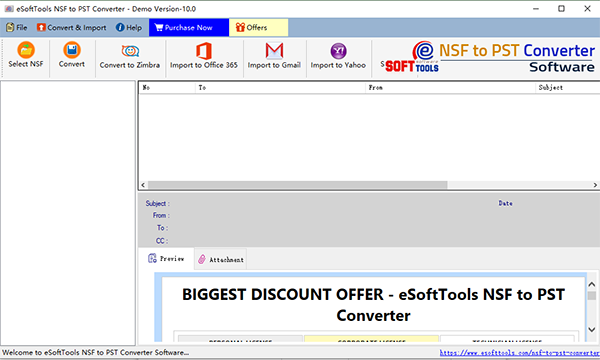The width and height of the screenshot is (600, 360).
Task: Sort by the From column header
Action: pyautogui.click(x=450, y=88)
